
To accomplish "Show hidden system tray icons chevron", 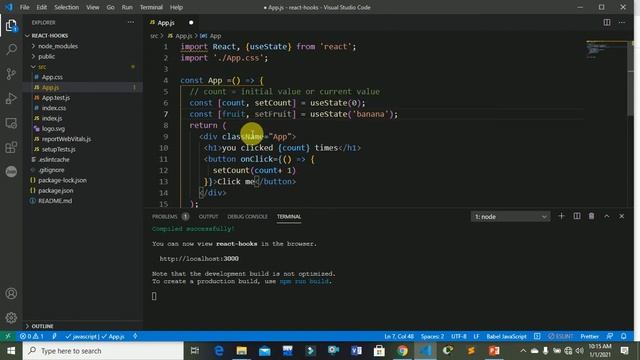I will click(x=523, y=351).
